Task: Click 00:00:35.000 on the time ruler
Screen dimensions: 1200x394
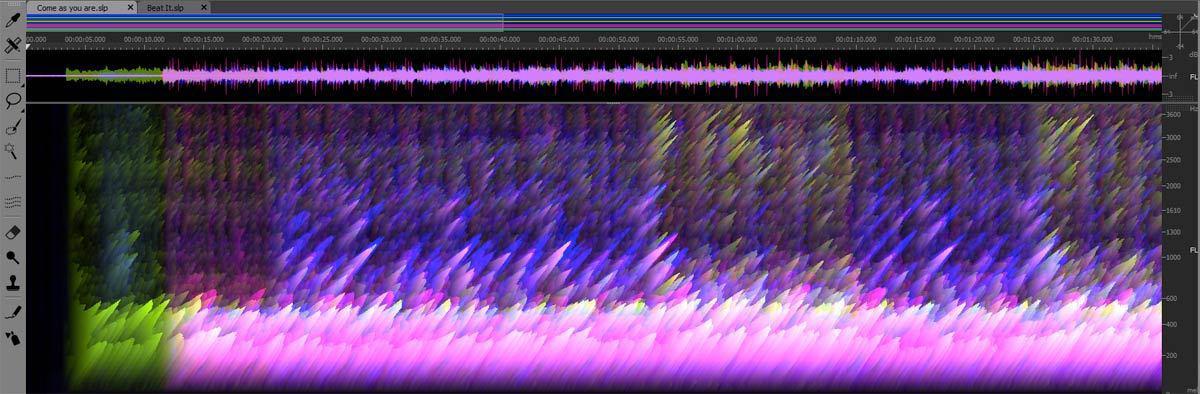Action: coord(440,39)
